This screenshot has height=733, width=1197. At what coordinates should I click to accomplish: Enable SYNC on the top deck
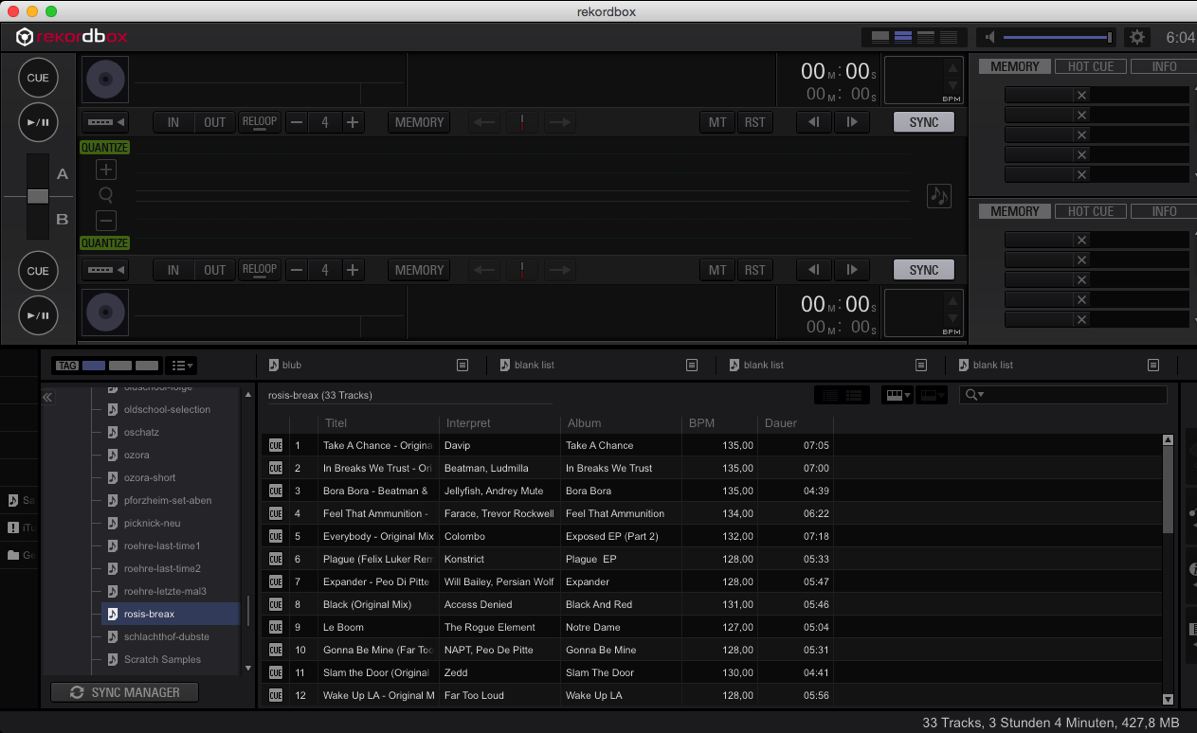pyautogui.click(x=923, y=122)
